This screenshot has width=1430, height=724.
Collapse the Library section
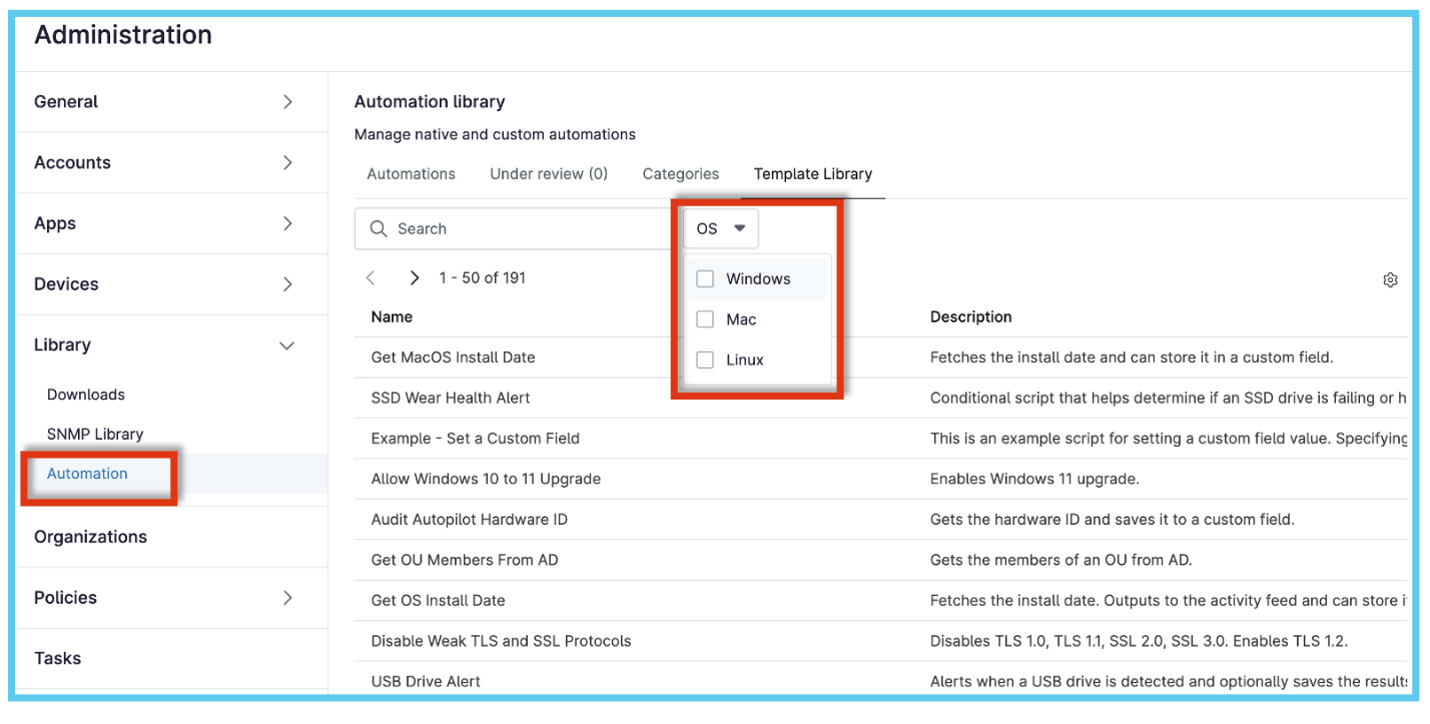point(286,344)
